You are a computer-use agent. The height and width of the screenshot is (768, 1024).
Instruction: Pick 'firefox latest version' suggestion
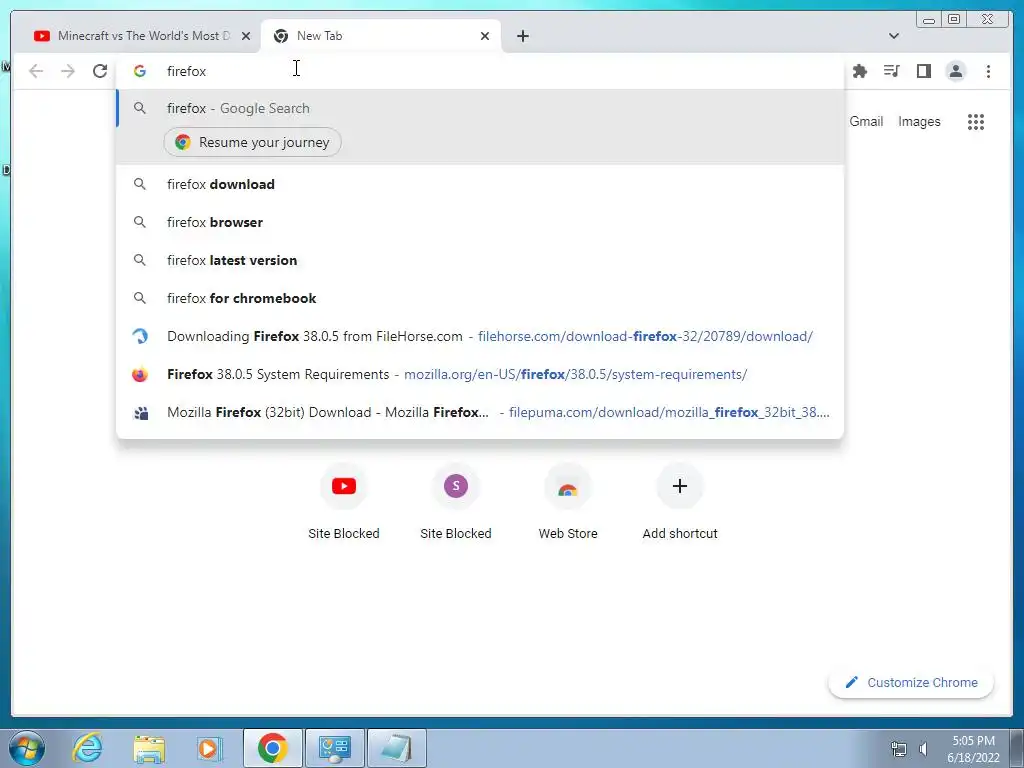pos(480,260)
